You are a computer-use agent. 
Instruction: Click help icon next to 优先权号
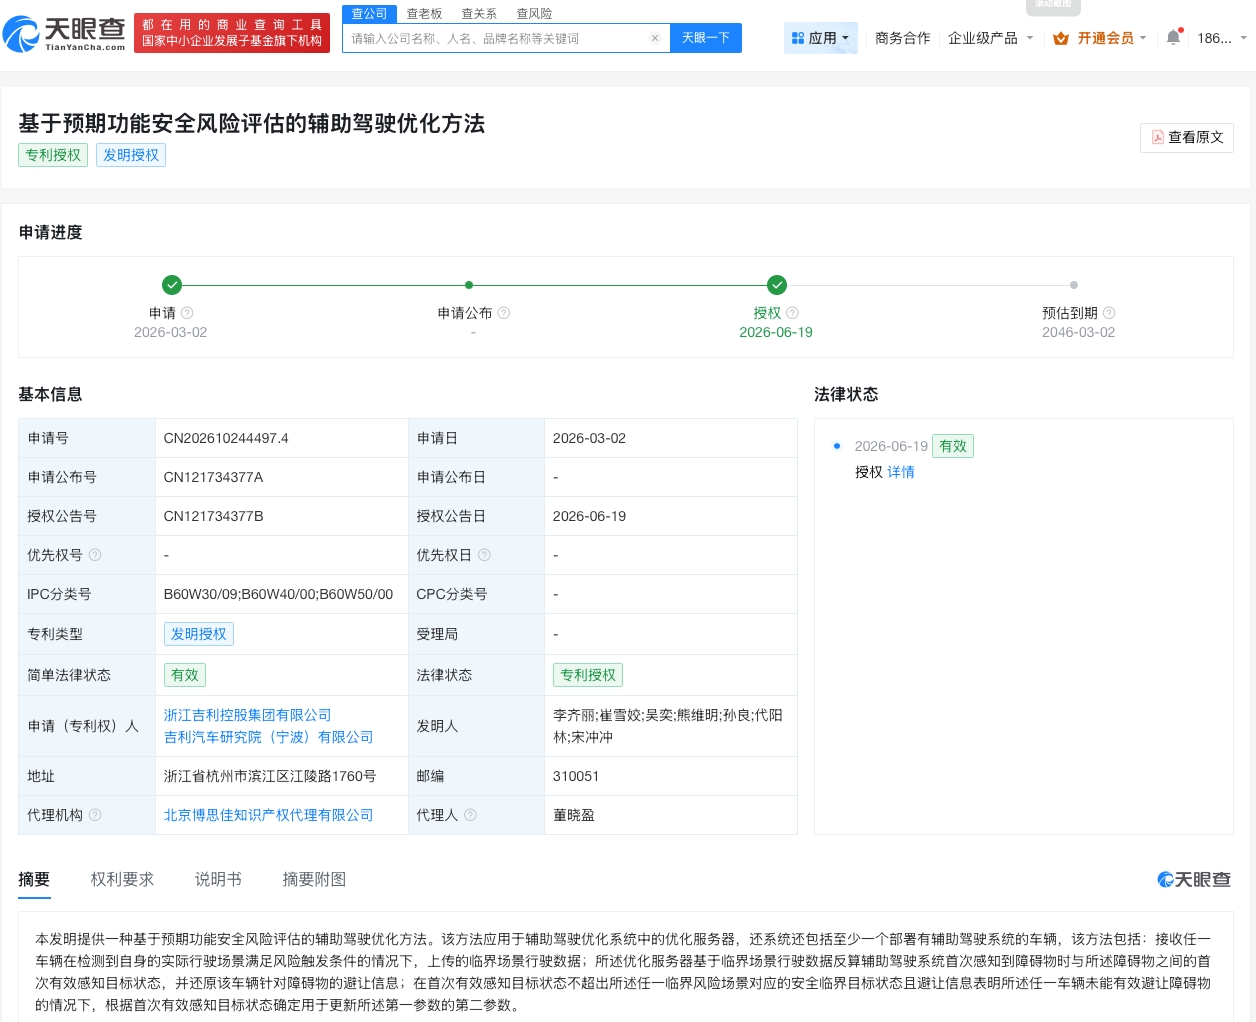pos(95,555)
